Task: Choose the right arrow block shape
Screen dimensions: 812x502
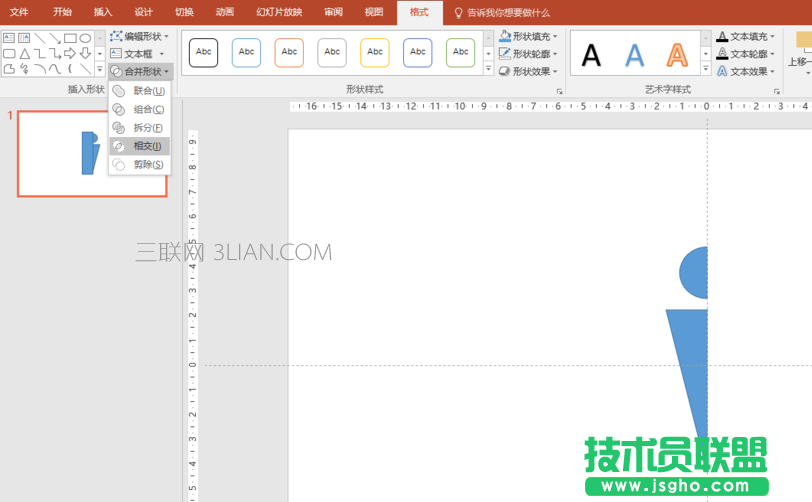Action: [x=70, y=53]
